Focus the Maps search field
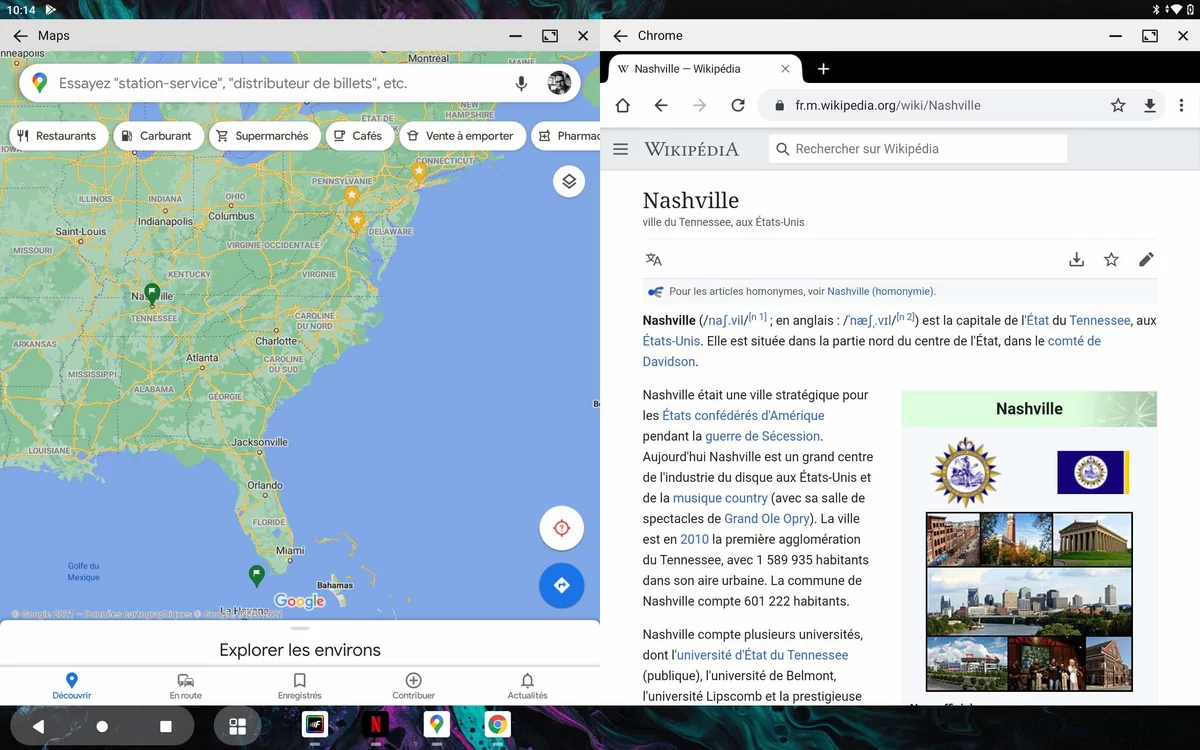The height and width of the screenshot is (750, 1200). coord(280,84)
